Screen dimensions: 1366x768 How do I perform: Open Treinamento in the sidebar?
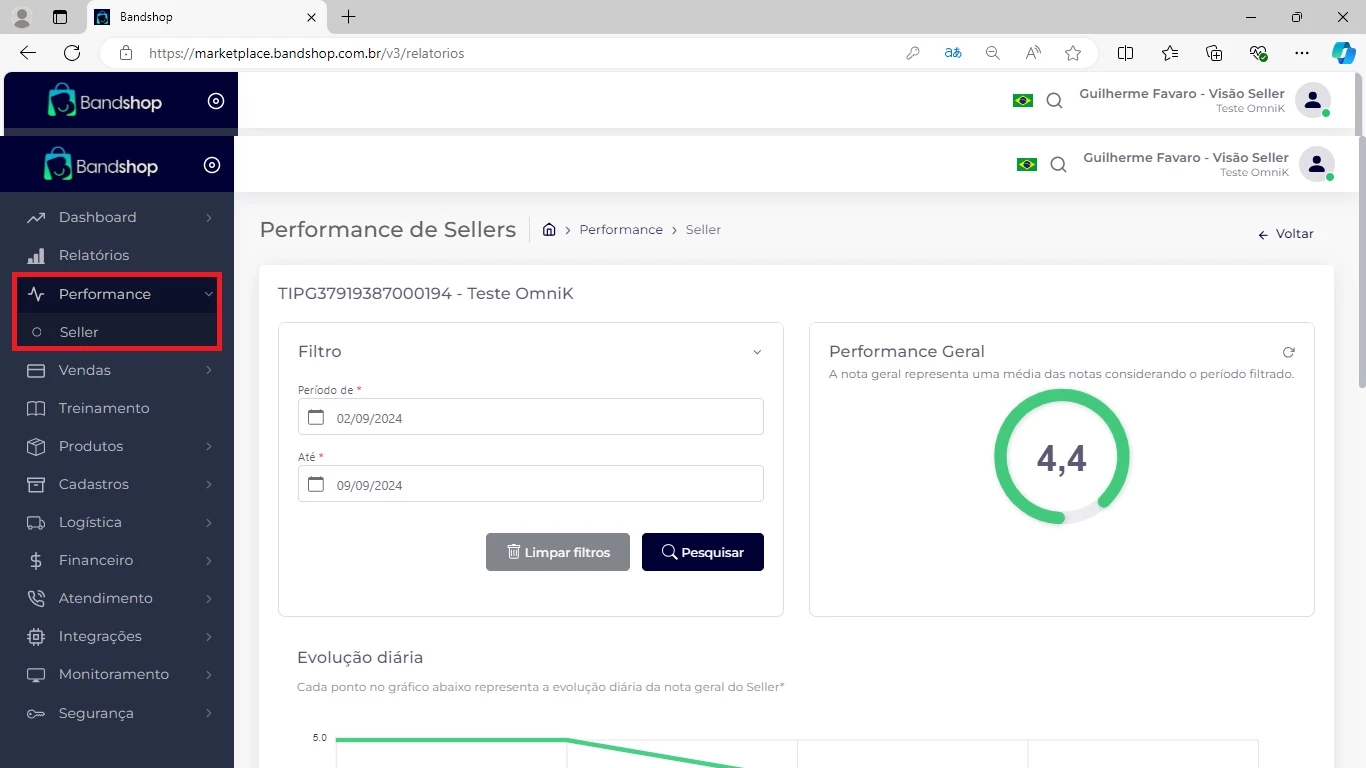click(x=103, y=408)
